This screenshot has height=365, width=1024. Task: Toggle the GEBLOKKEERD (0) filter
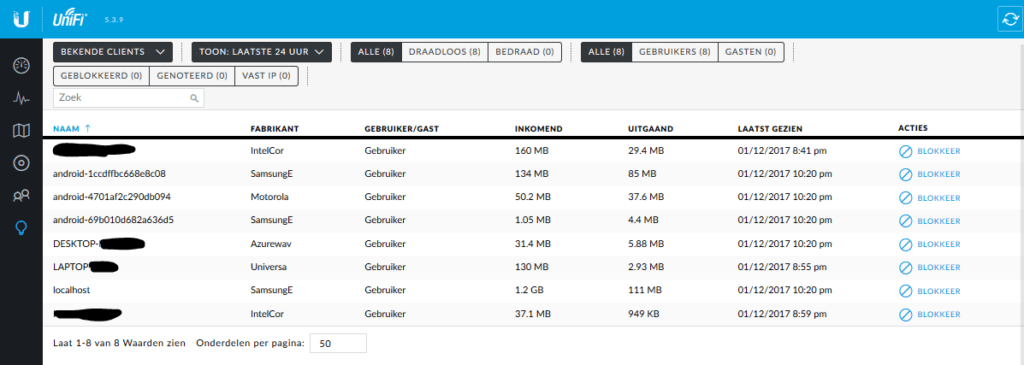(101, 76)
